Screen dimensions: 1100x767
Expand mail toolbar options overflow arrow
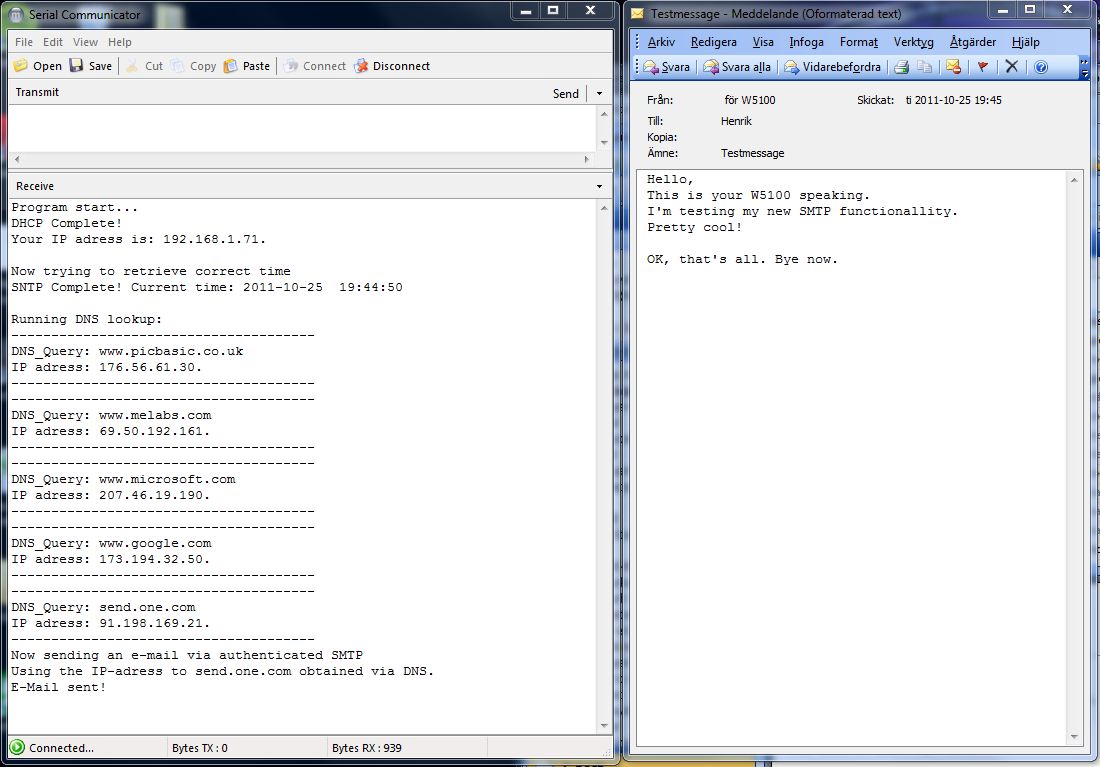(1085, 67)
